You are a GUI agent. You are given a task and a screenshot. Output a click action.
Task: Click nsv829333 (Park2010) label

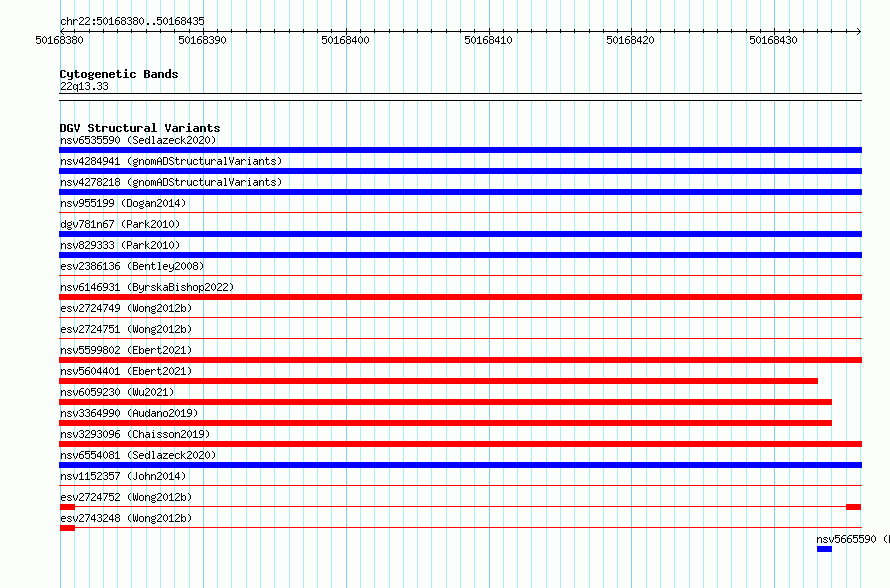point(120,245)
